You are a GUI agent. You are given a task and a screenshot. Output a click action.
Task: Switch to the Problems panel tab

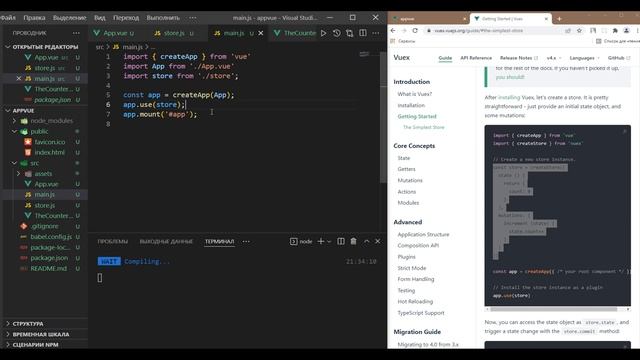[x=113, y=241]
